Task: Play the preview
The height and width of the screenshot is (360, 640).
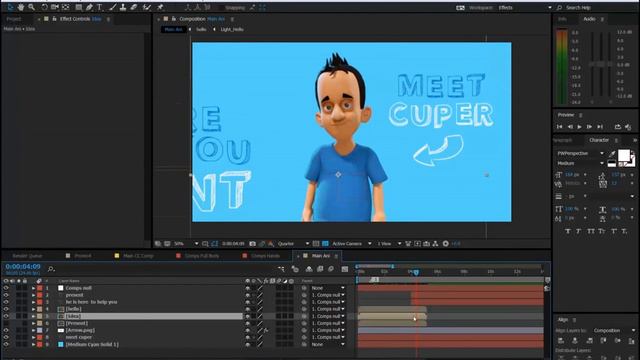Action: coord(579,127)
